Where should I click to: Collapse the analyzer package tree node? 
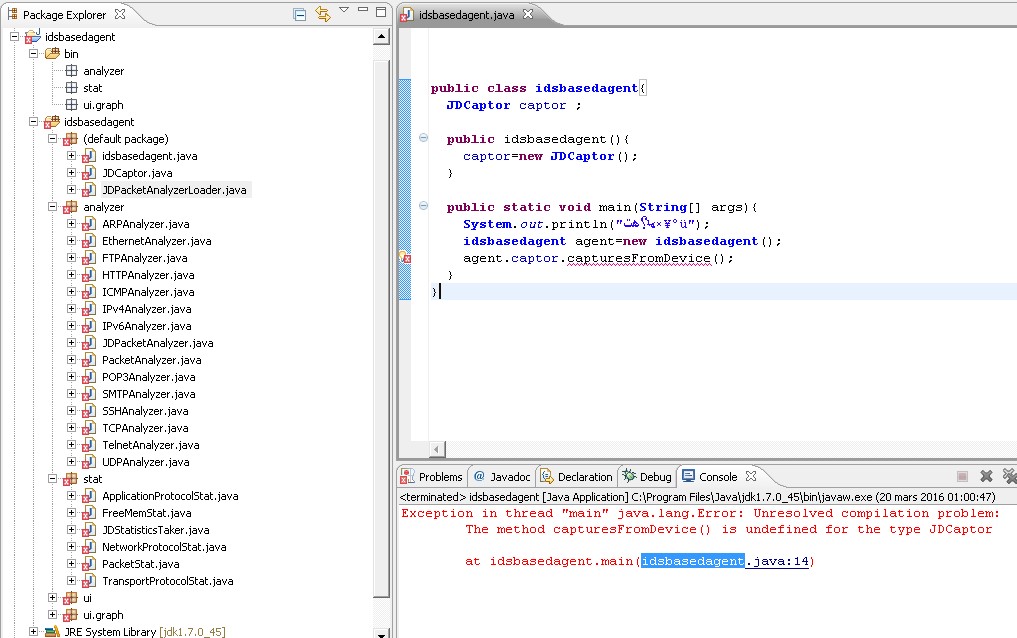[53, 207]
